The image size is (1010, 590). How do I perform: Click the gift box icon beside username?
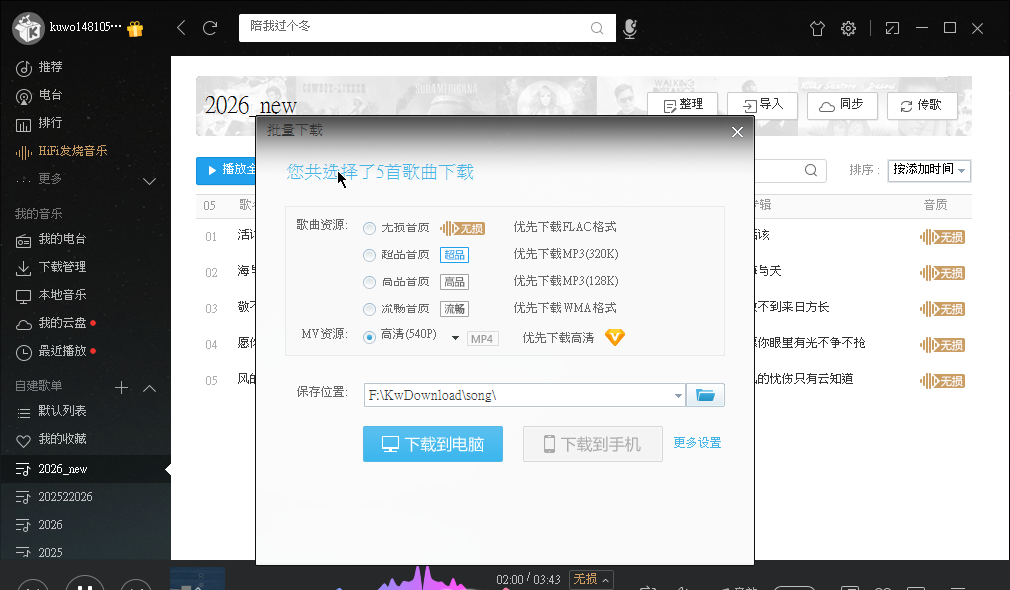(x=135, y=29)
